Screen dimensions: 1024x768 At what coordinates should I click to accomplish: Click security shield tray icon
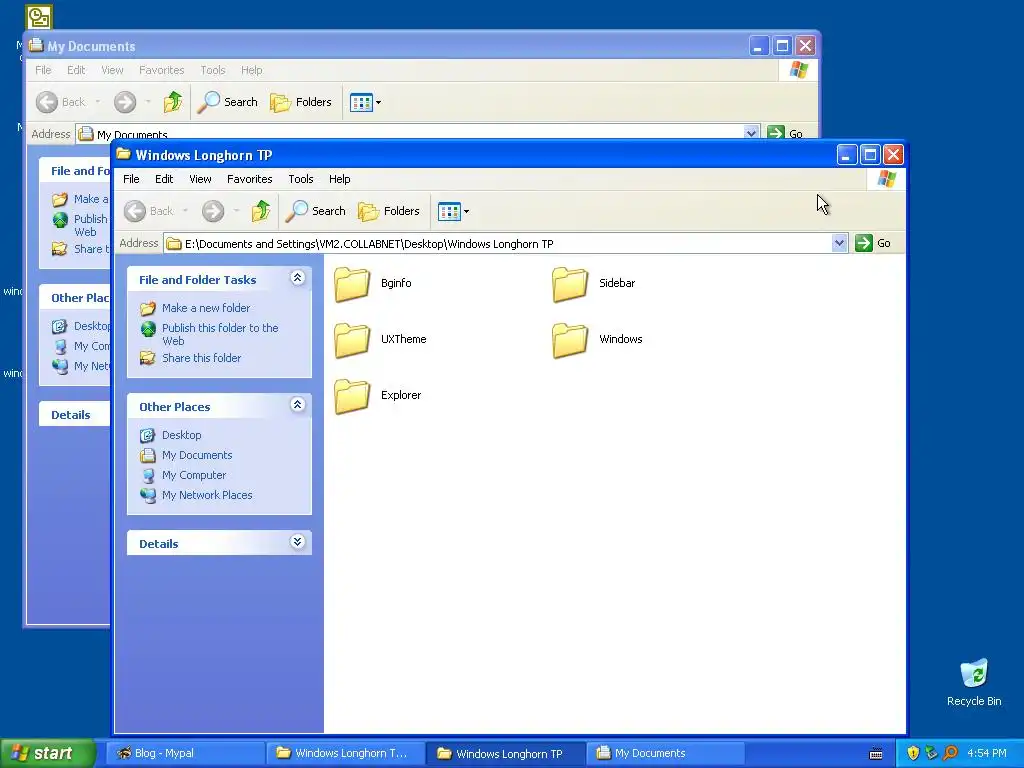pyautogui.click(x=913, y=754)
